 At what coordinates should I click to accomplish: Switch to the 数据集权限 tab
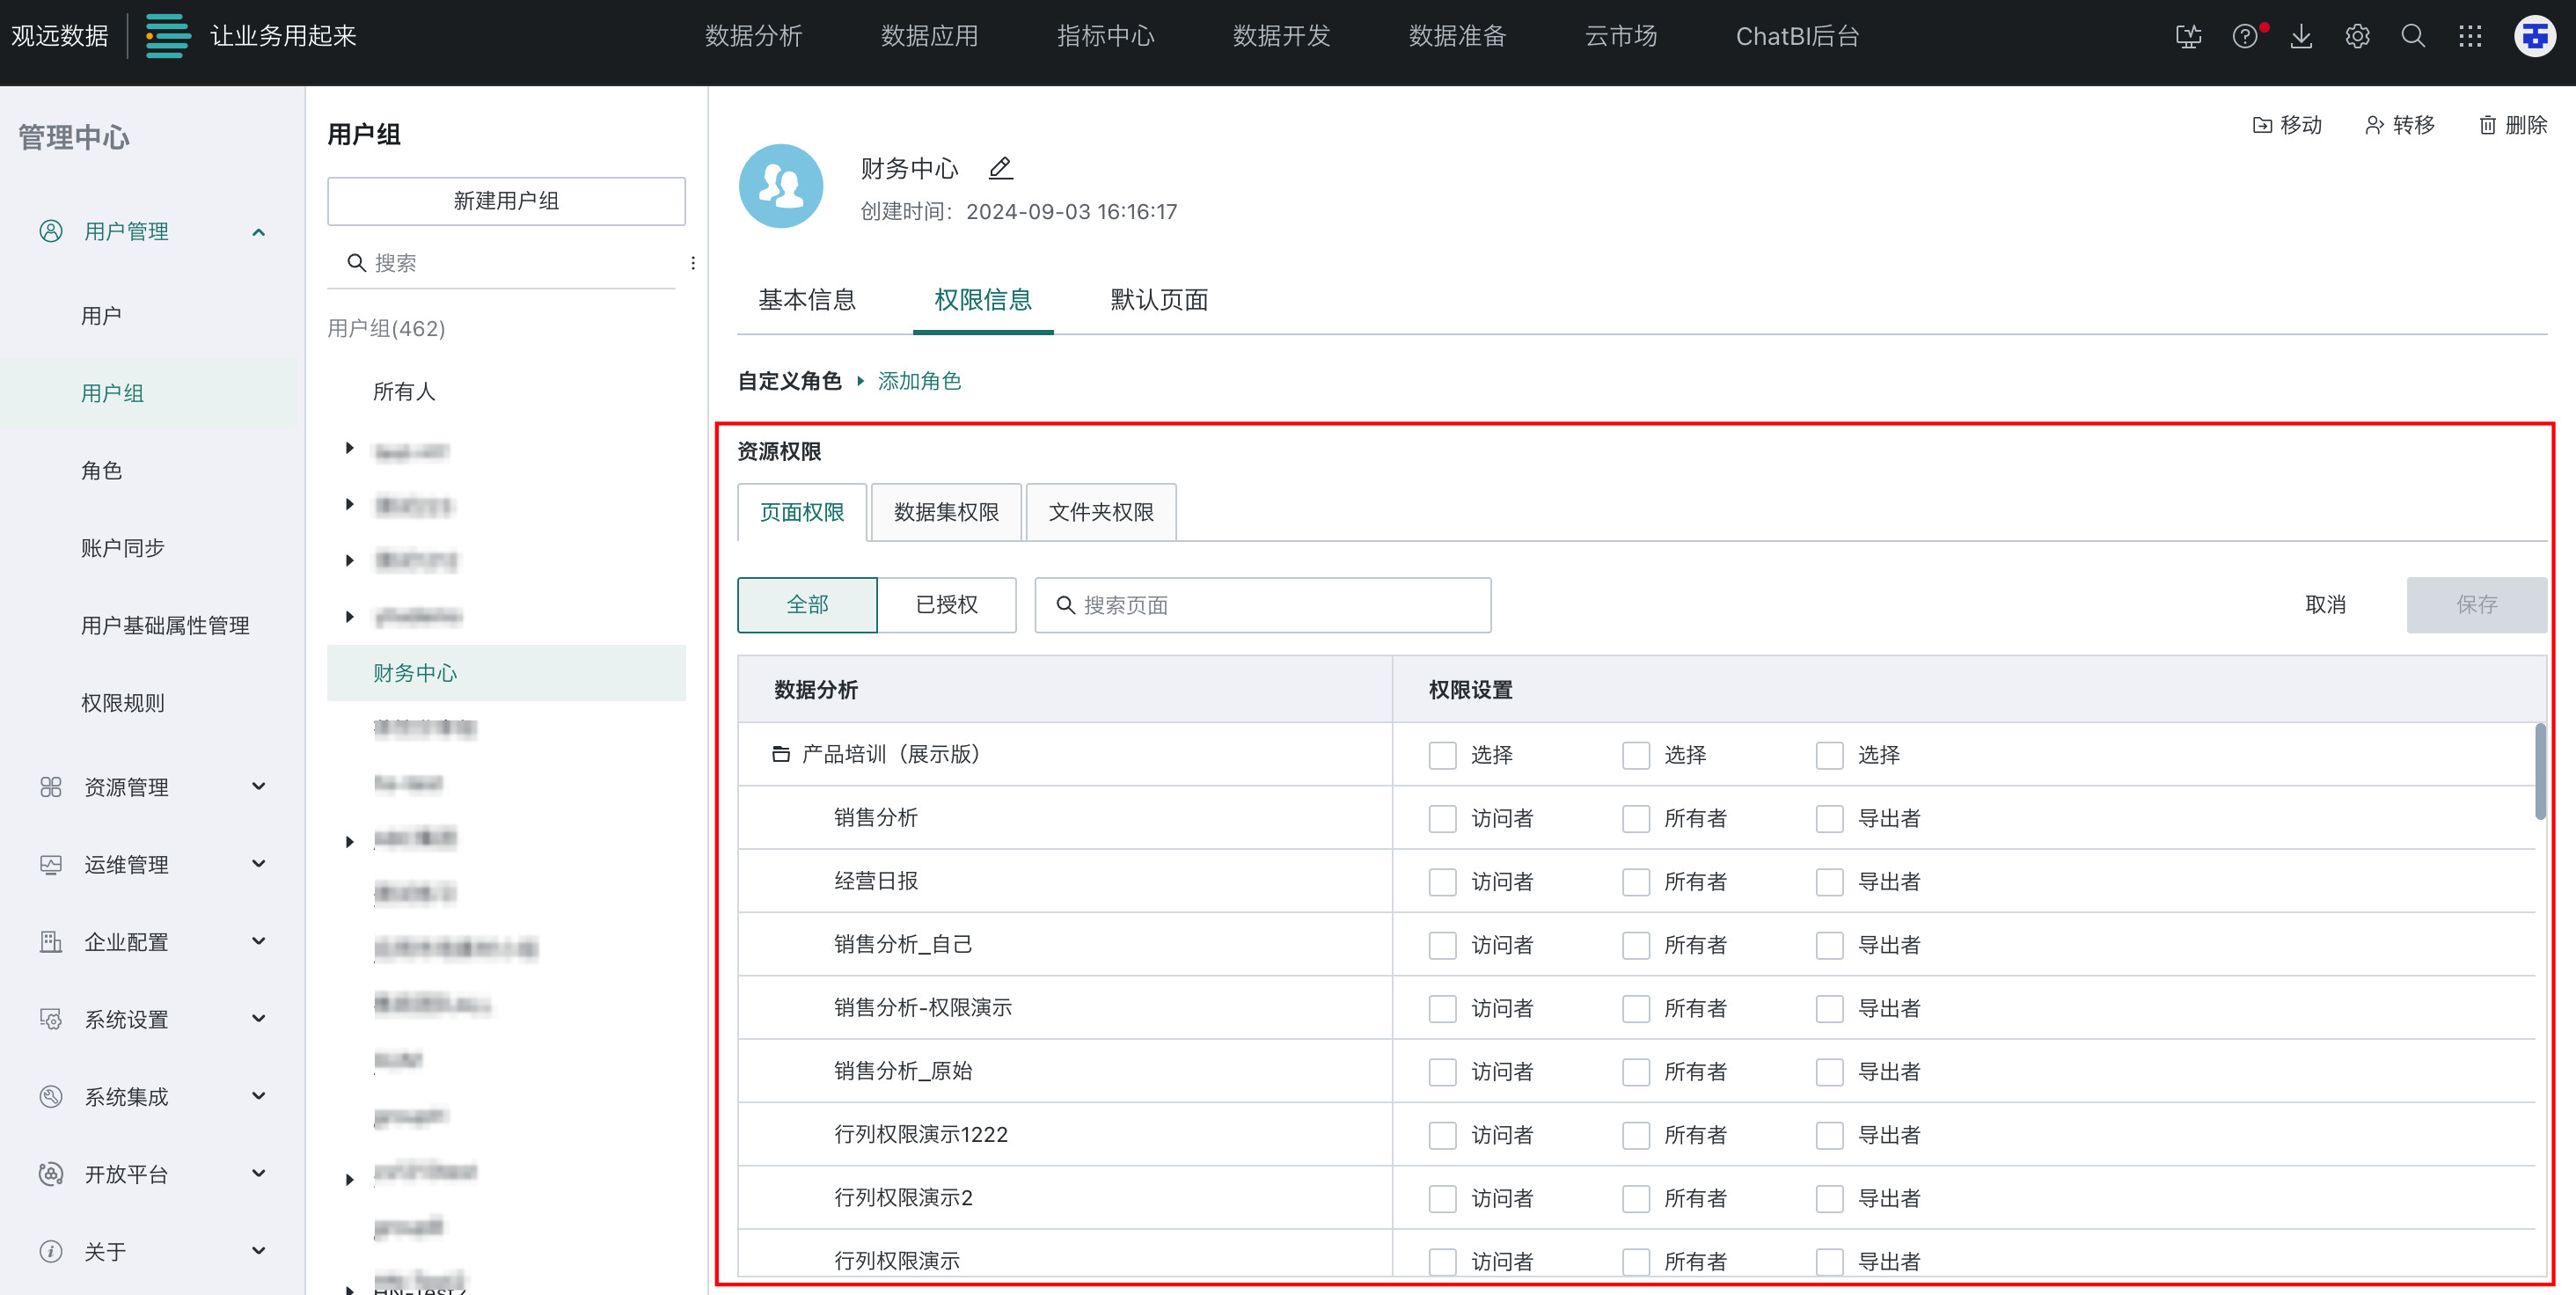coord(946,512)
